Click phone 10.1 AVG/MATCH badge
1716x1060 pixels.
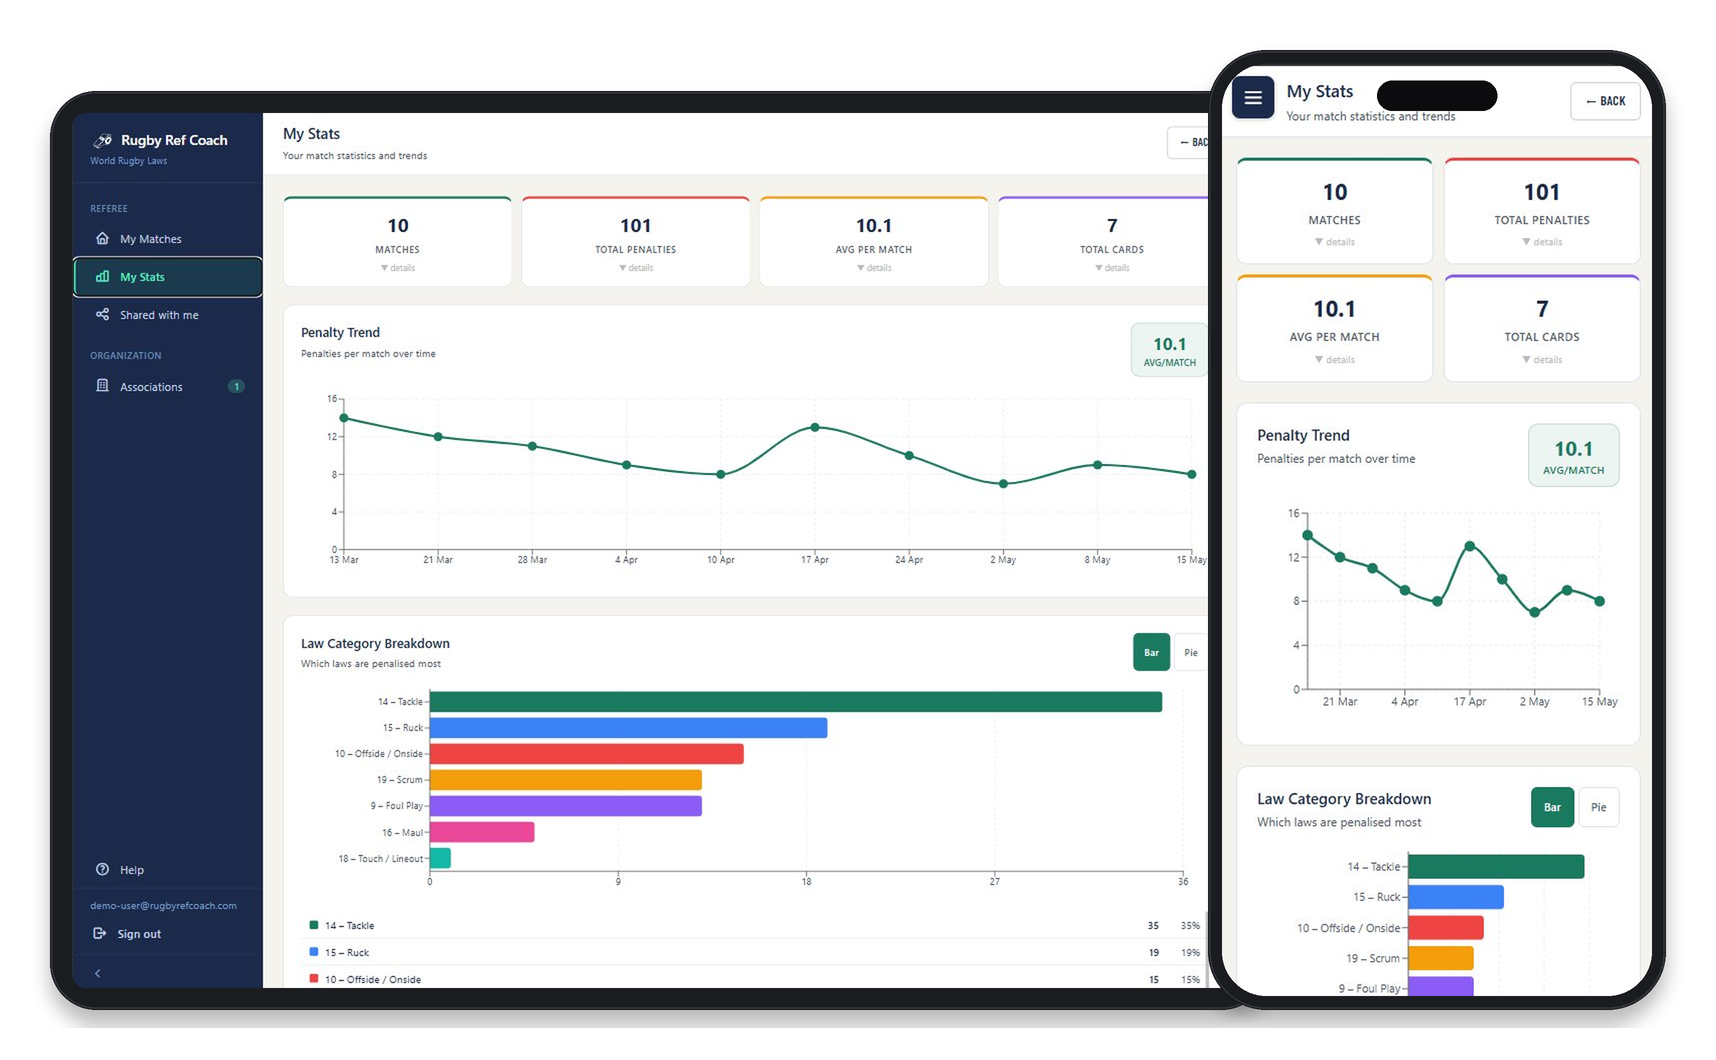tap(1573, 456)
